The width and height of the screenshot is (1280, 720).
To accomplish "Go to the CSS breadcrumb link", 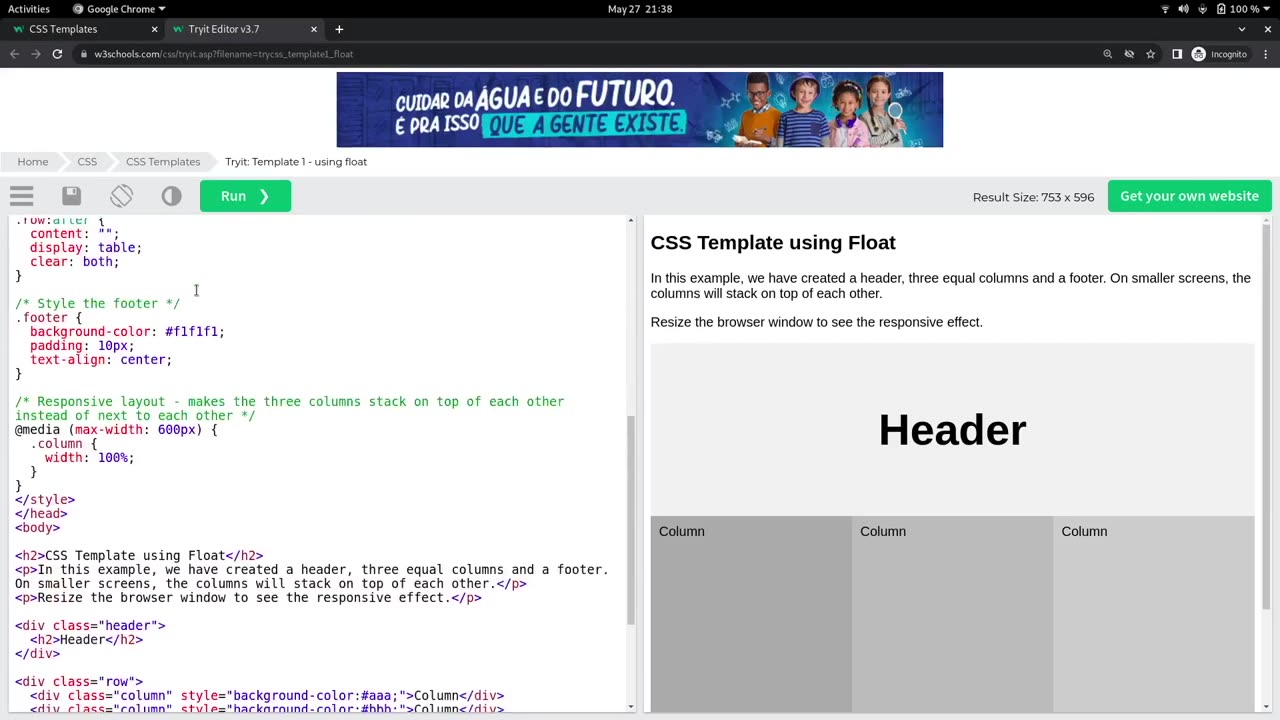I will tap(87, 161).
